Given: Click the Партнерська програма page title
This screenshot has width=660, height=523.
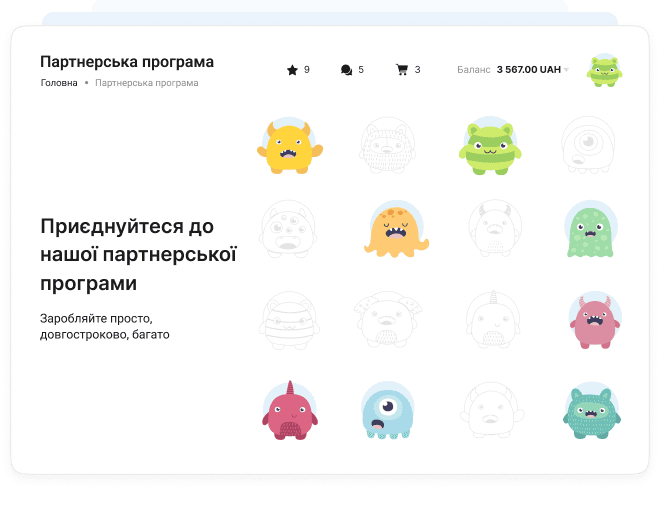Looking at the screenshot, I should [127, 62].
